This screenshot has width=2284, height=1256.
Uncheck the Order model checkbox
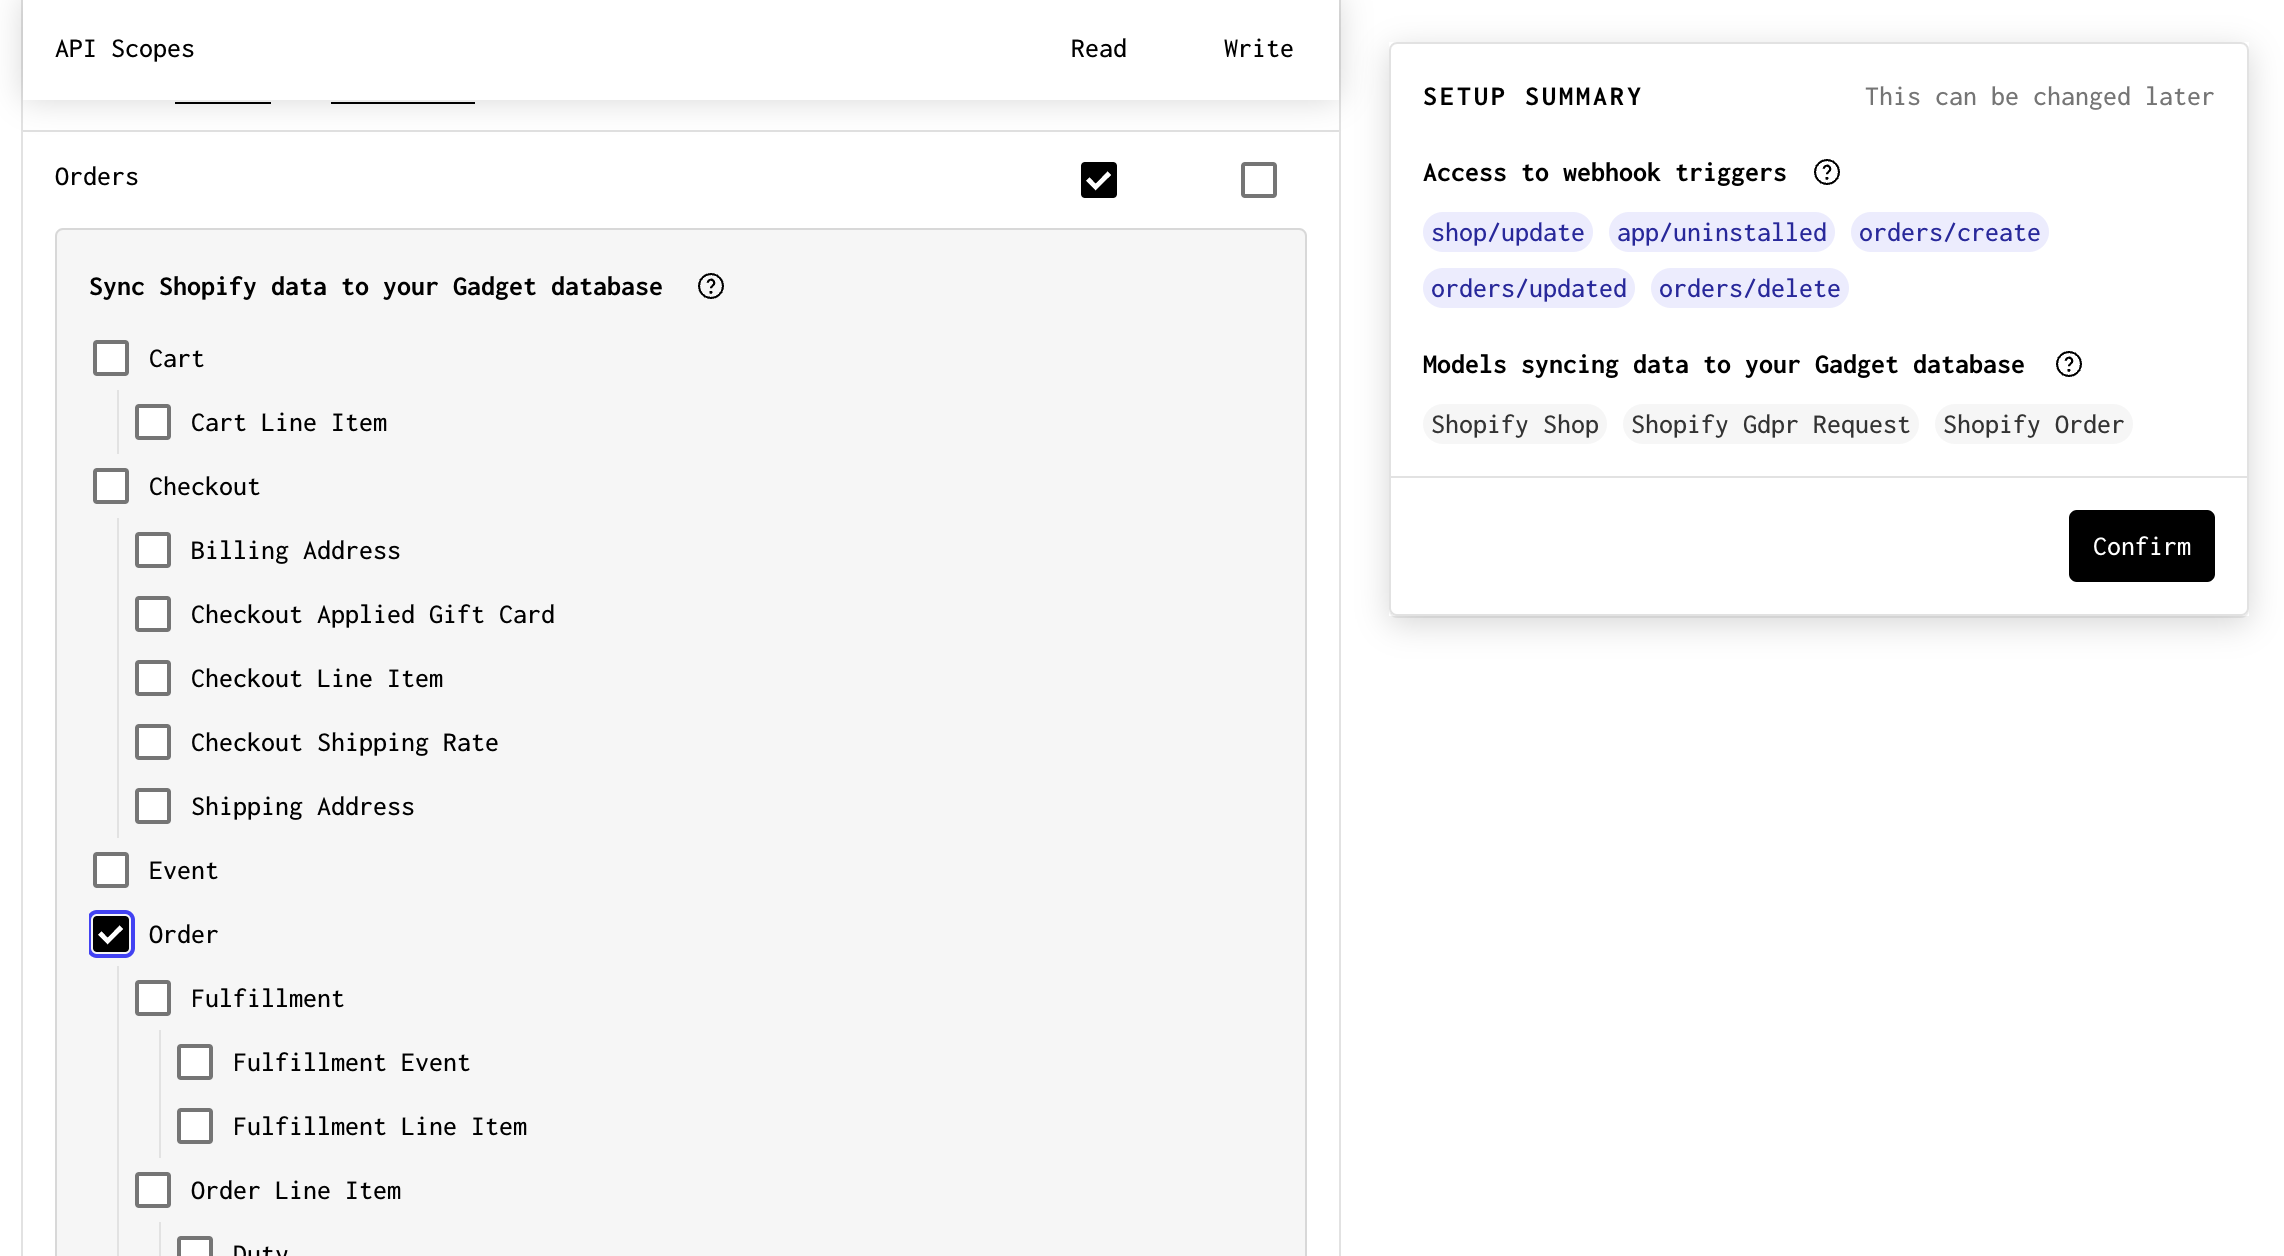point(111,934)
